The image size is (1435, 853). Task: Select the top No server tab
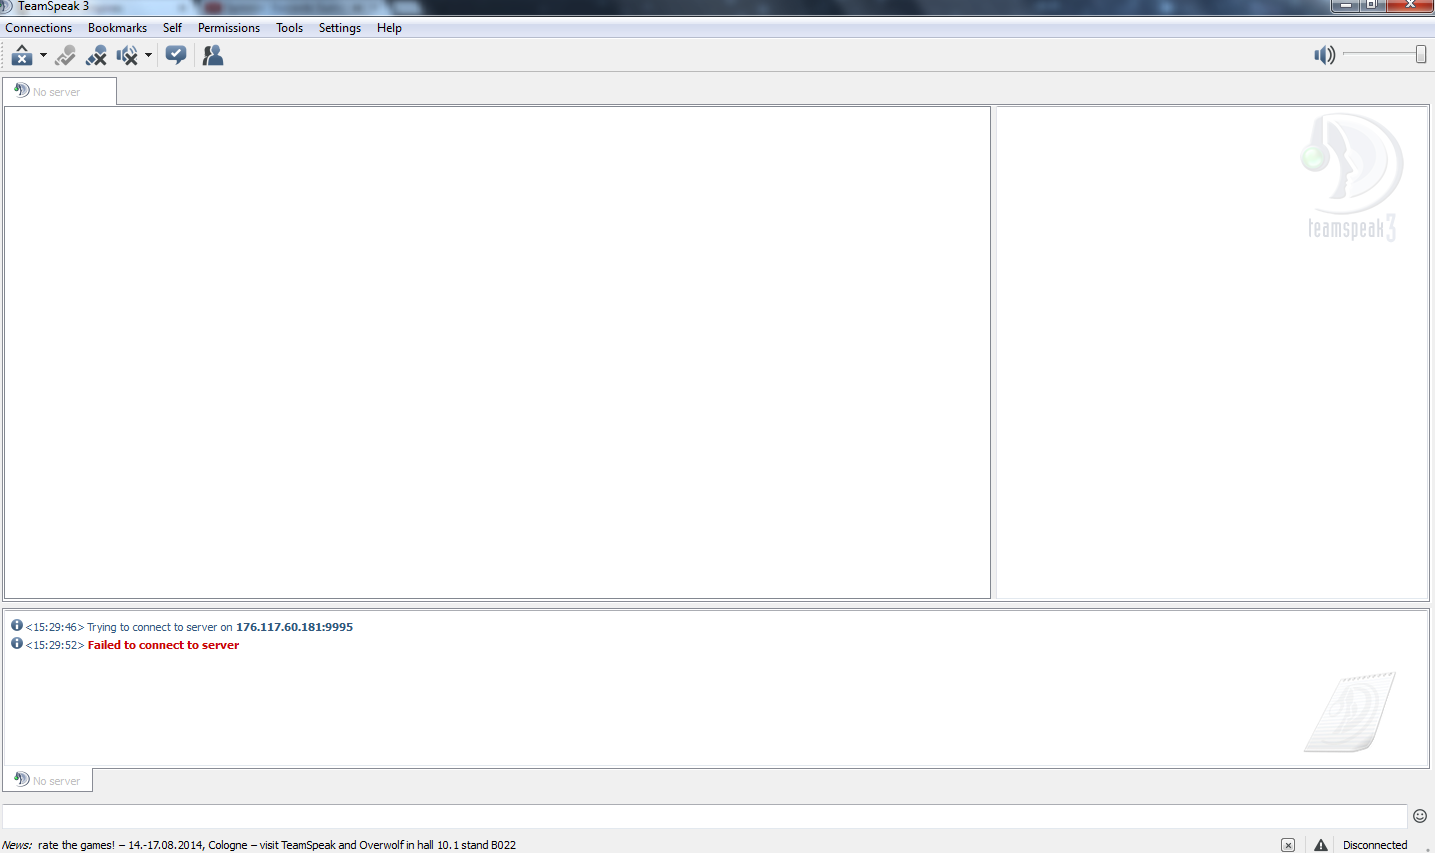tap(59, 91)
